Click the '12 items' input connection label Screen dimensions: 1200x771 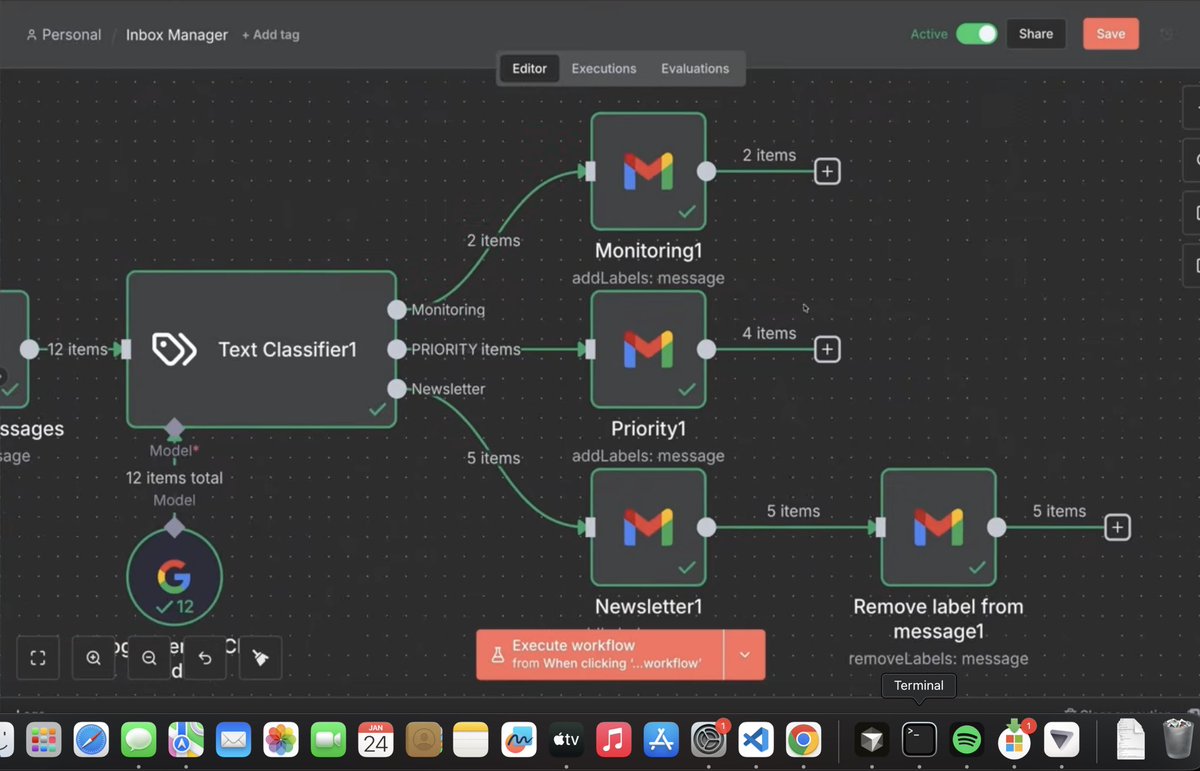(x=77, y=349)
